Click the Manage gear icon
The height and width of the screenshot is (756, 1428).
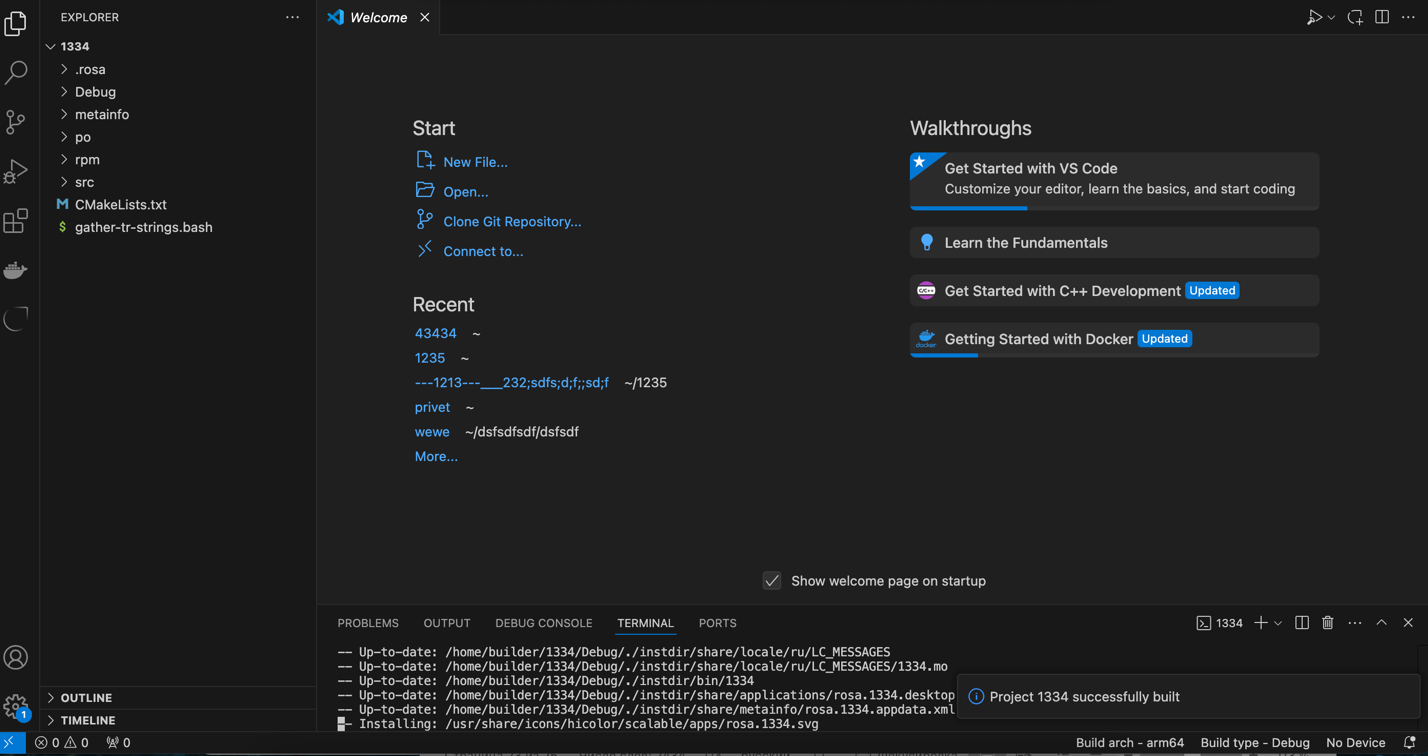(16, 706)
